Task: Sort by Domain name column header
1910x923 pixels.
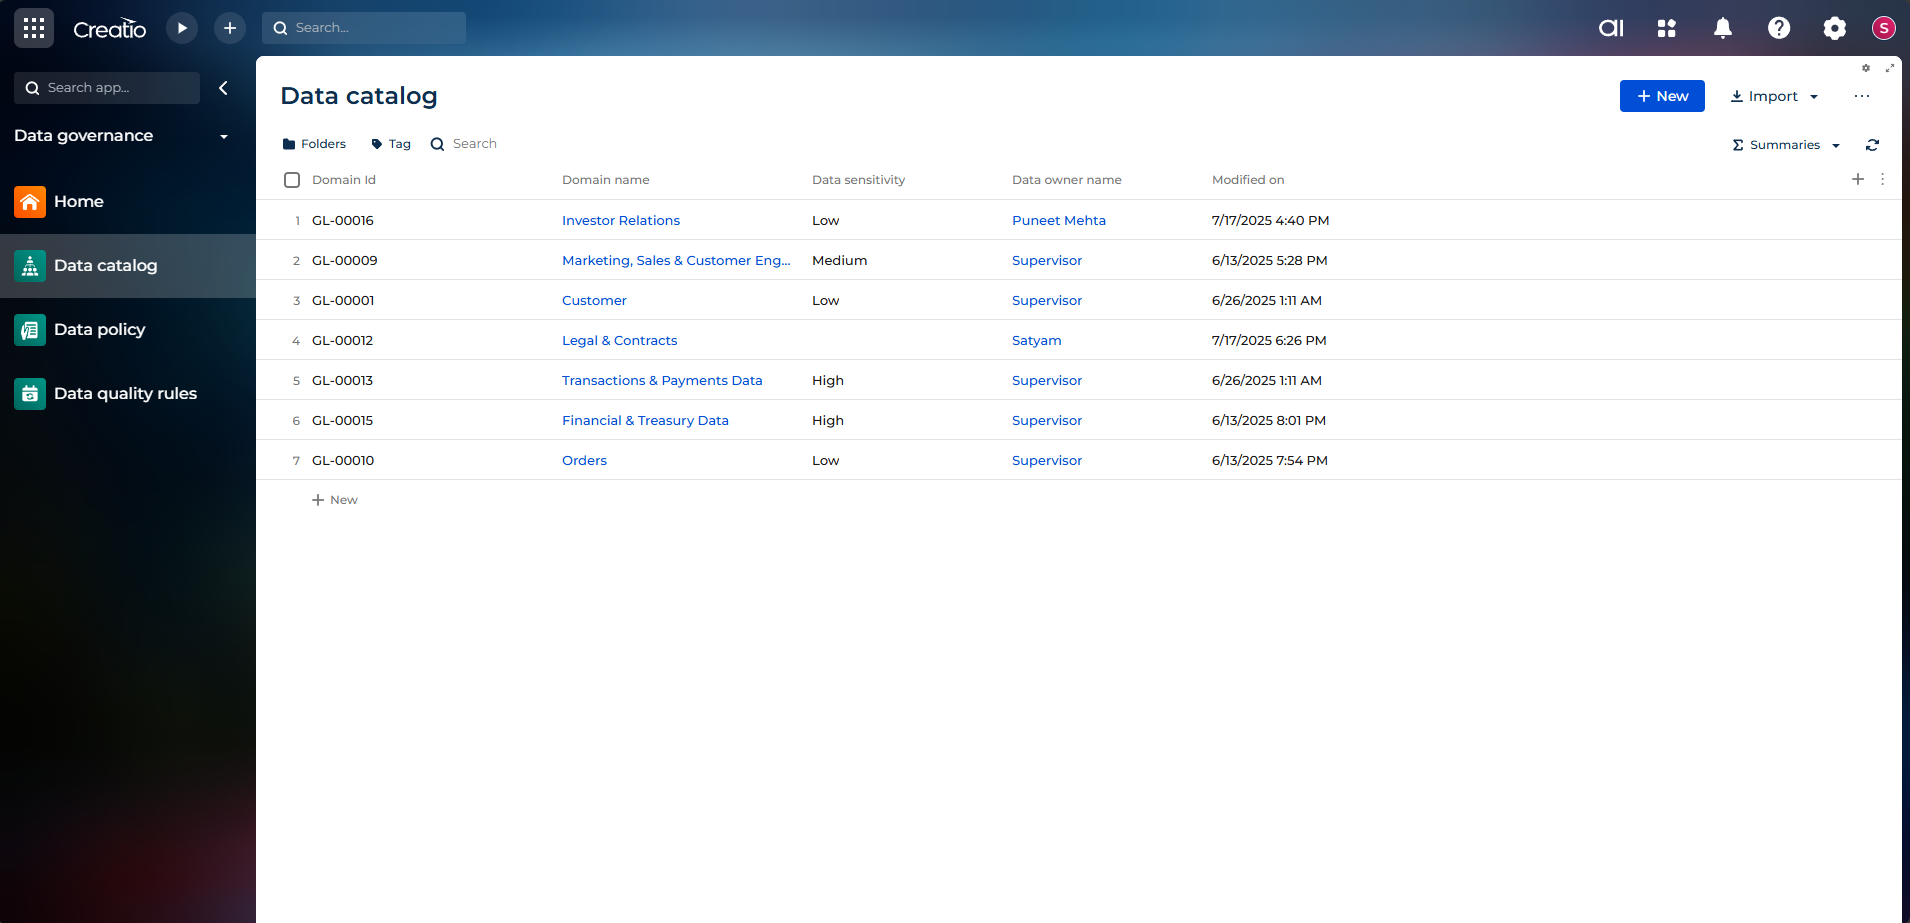Action: pos(606,180)
